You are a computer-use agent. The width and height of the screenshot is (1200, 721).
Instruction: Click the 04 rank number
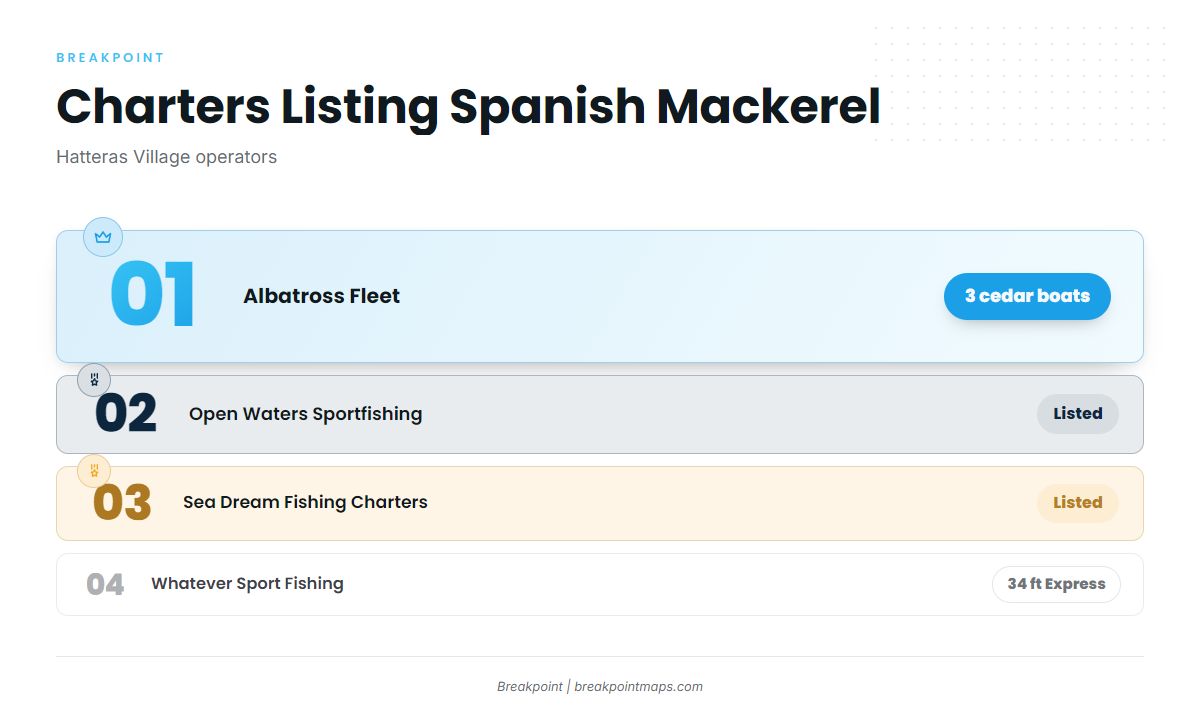[105, 584]
